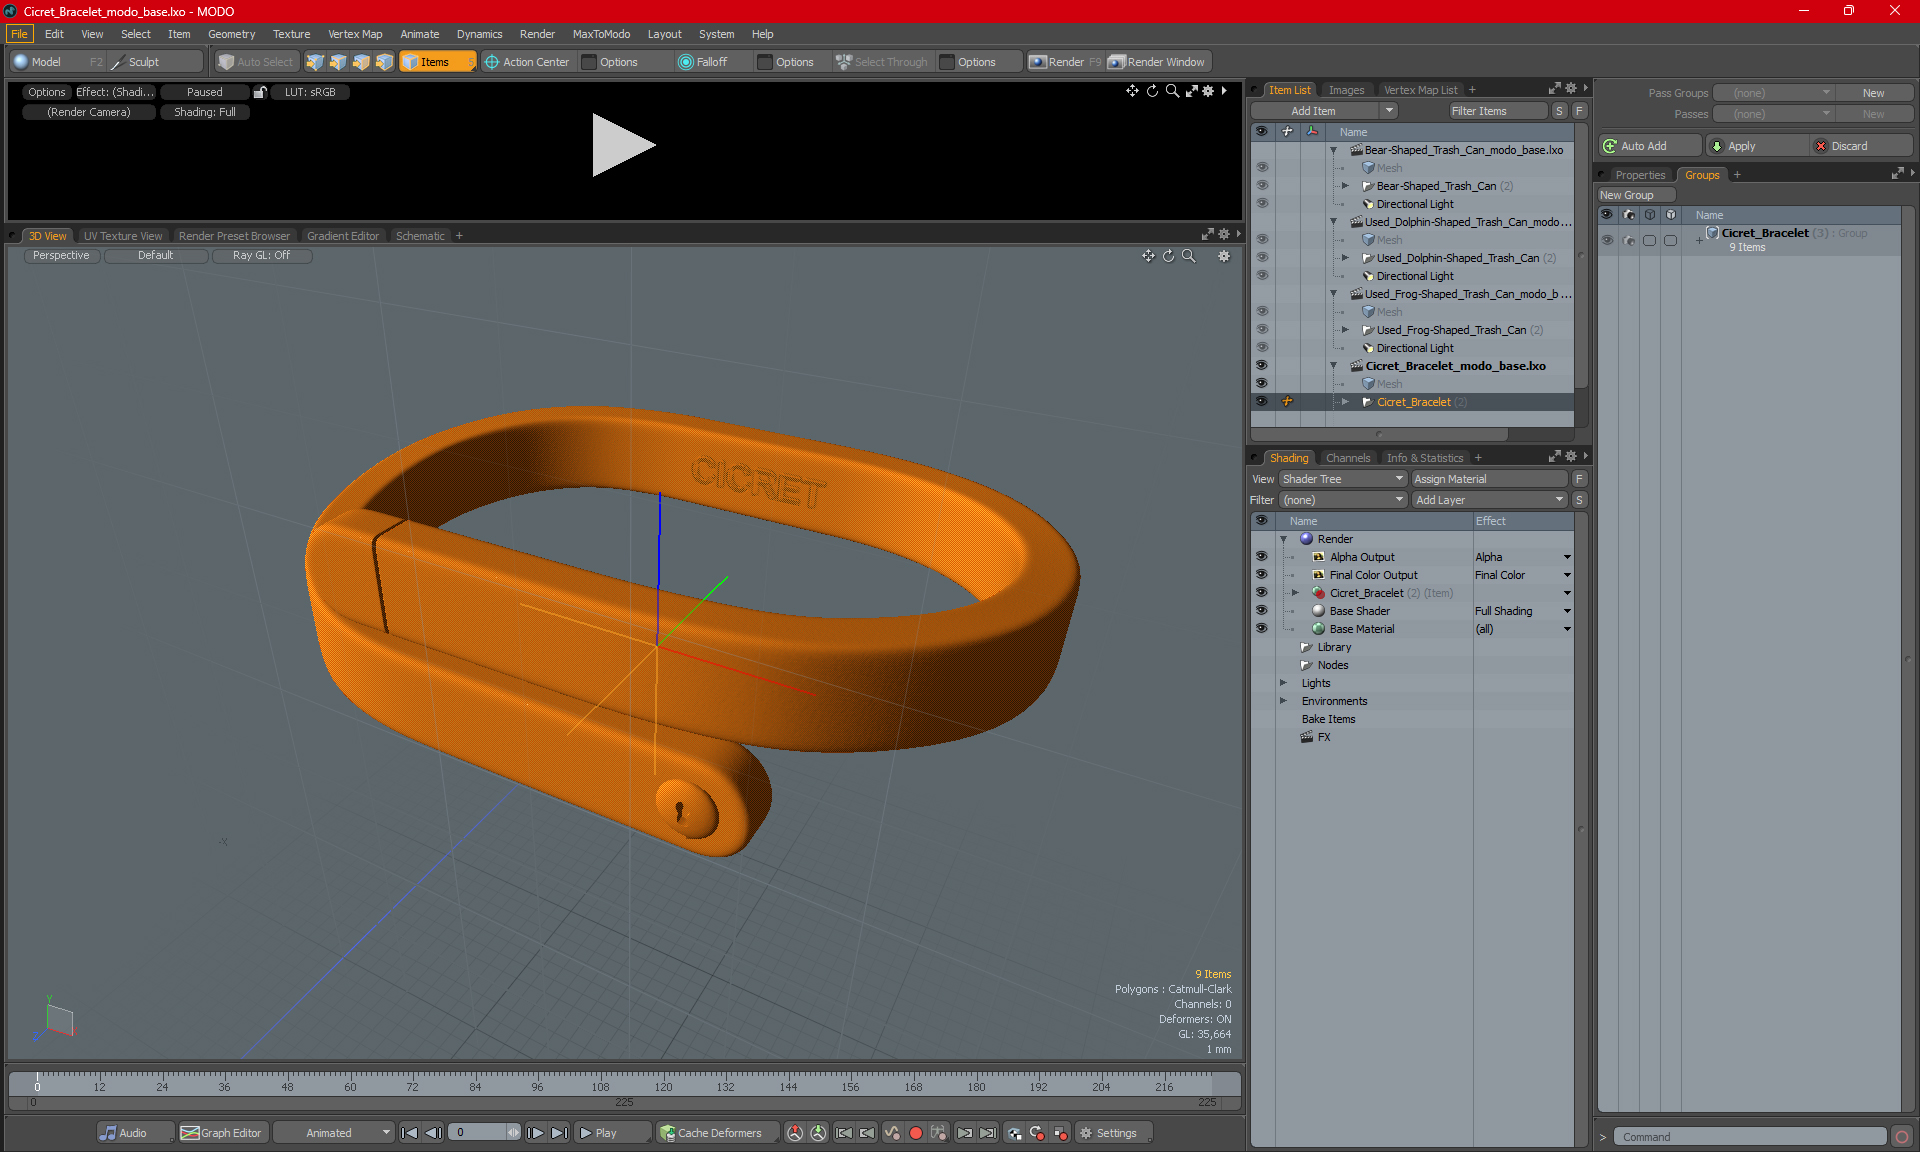Image resolution: width=1920 pixels, height=1152 pixels.
Task: Toggle eye for Cicret_Bracelet group in Groups
Action: tap(1607, 240)
